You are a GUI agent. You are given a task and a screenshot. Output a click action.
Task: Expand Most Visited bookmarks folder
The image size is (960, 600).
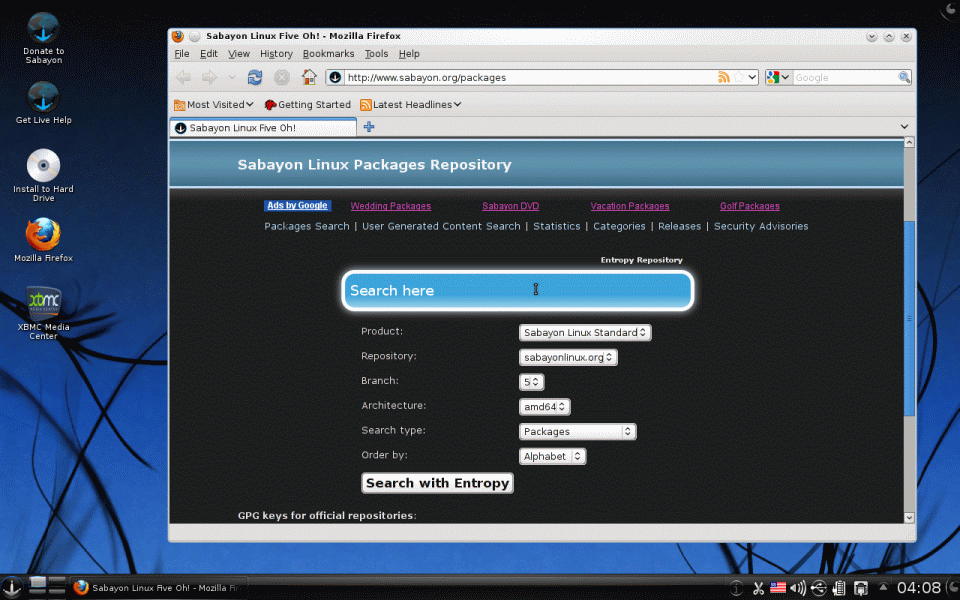(214, 105)
